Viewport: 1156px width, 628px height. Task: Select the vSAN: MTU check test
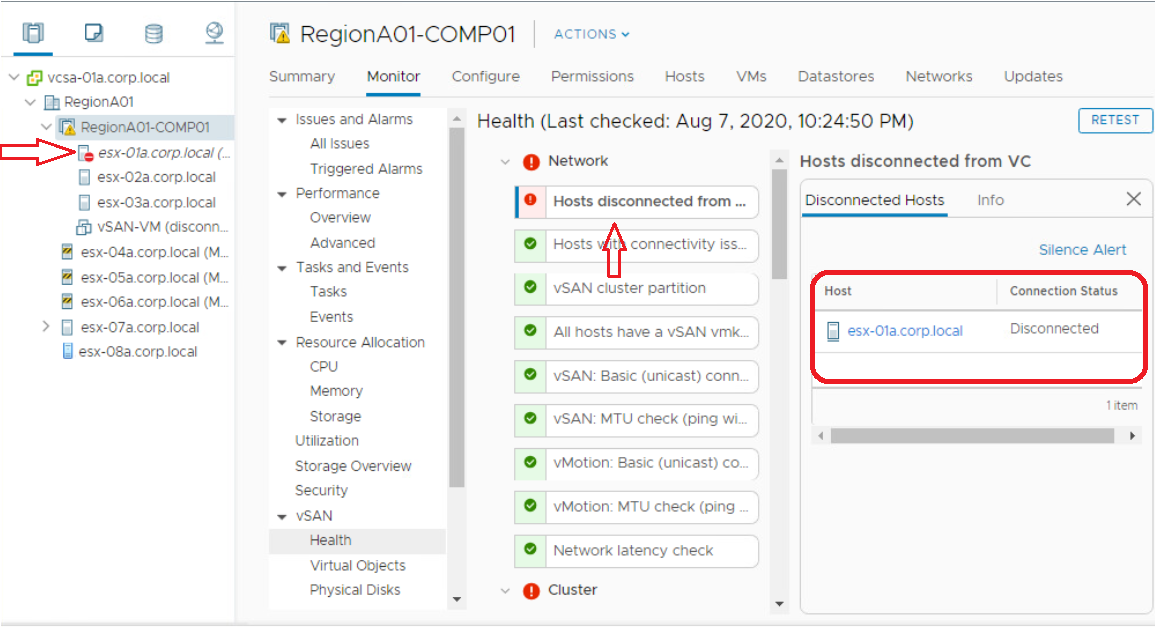pyautogui.click(x=636, y=419)
